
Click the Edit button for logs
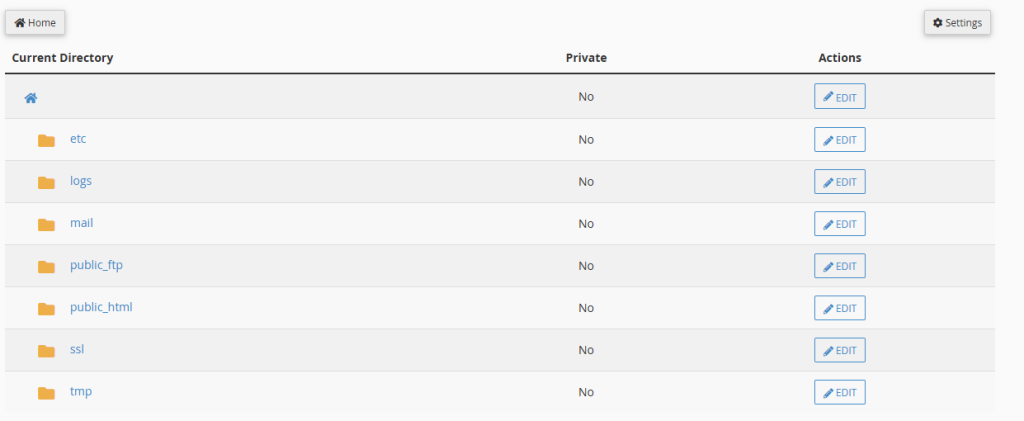click(840, 181)
